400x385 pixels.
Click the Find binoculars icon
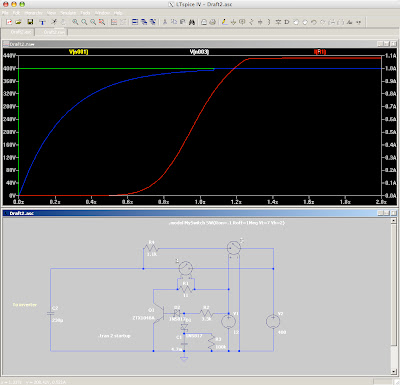[192, 22]
